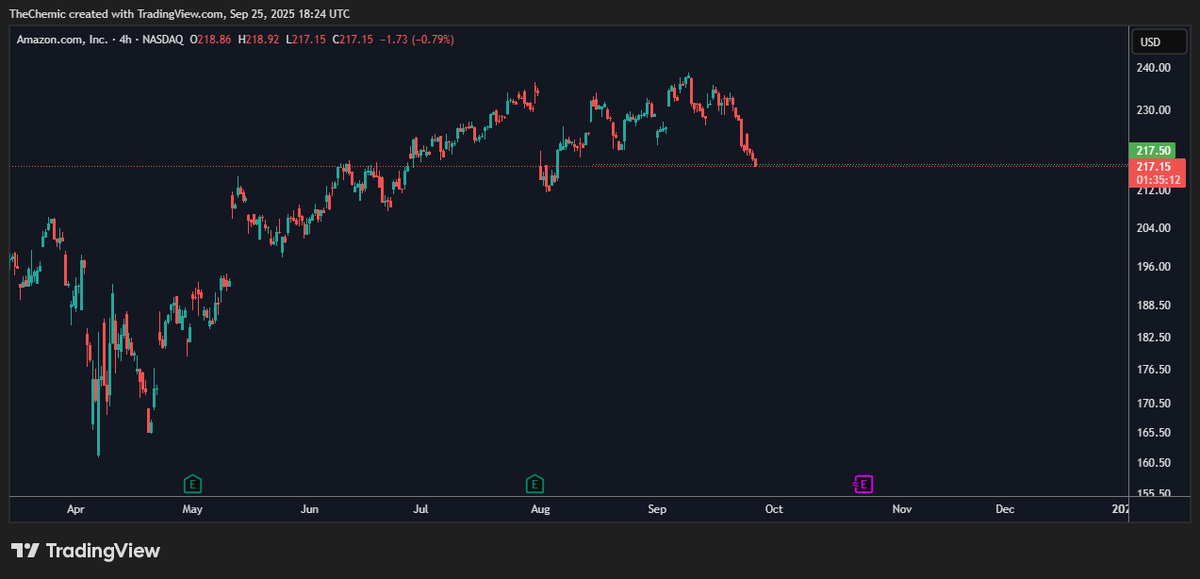Click the TradingView logo
The height and width of the screenshot is (579, 1200).
tap(85, 550)
